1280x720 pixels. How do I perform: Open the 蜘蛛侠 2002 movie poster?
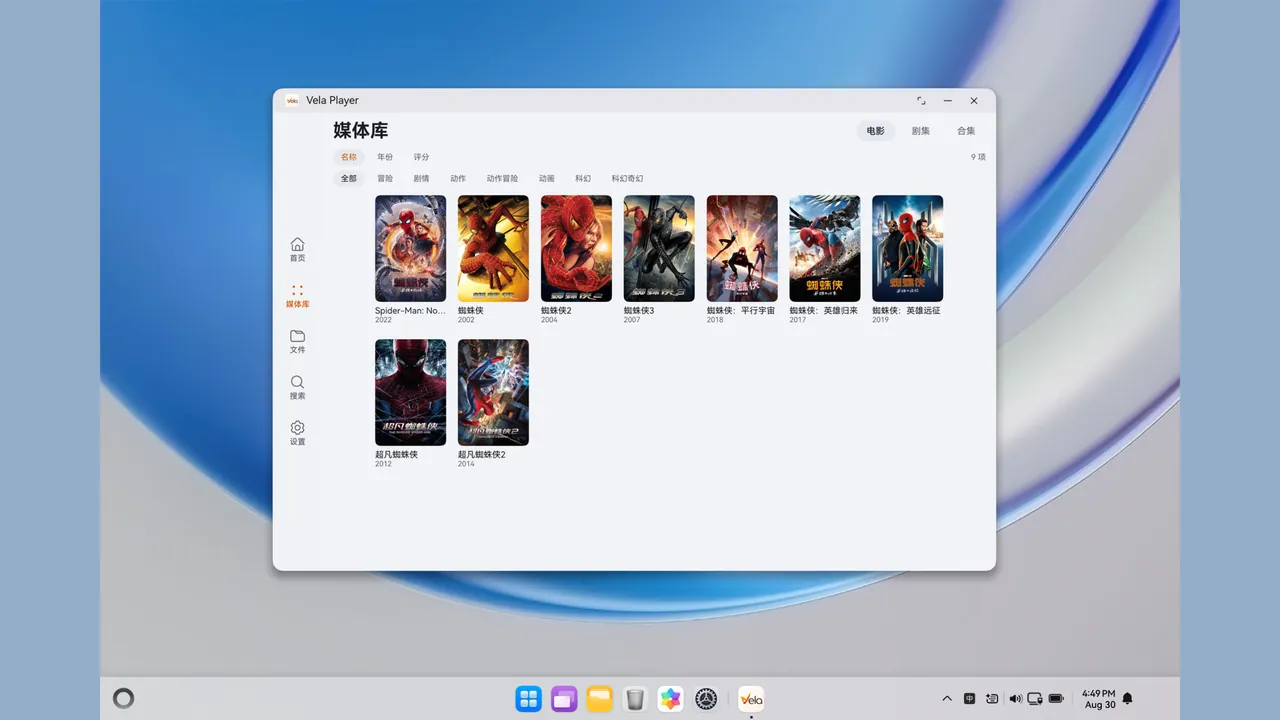(493, 248)
